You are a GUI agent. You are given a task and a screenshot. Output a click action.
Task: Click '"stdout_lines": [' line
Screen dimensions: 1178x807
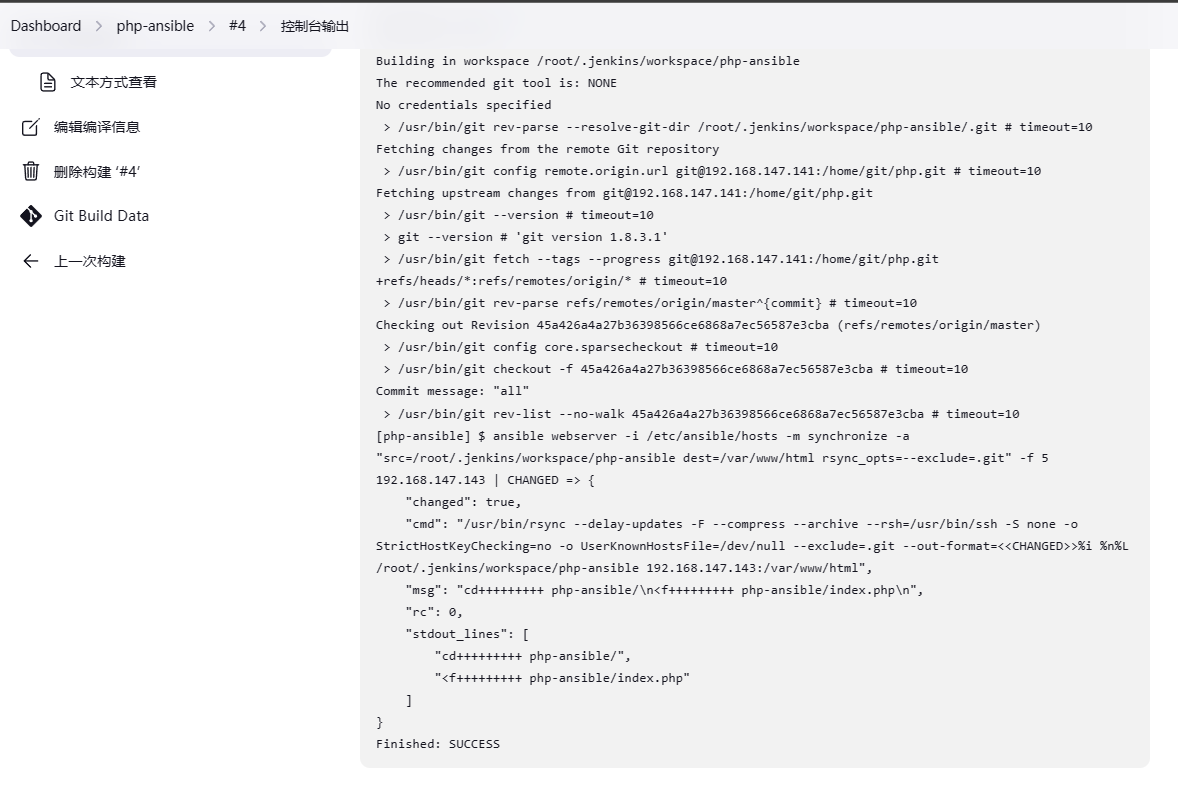[x=467, y=634]
